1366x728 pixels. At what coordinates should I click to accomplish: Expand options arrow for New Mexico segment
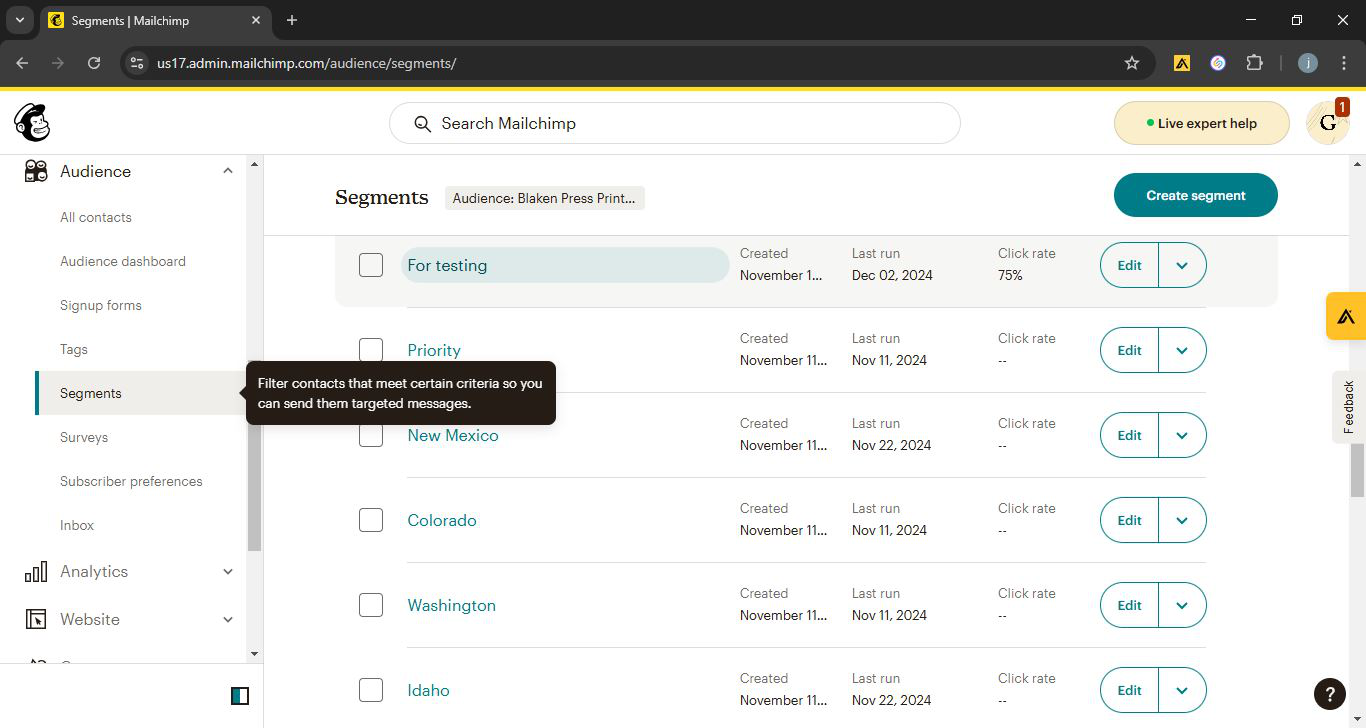point(1182,435)
